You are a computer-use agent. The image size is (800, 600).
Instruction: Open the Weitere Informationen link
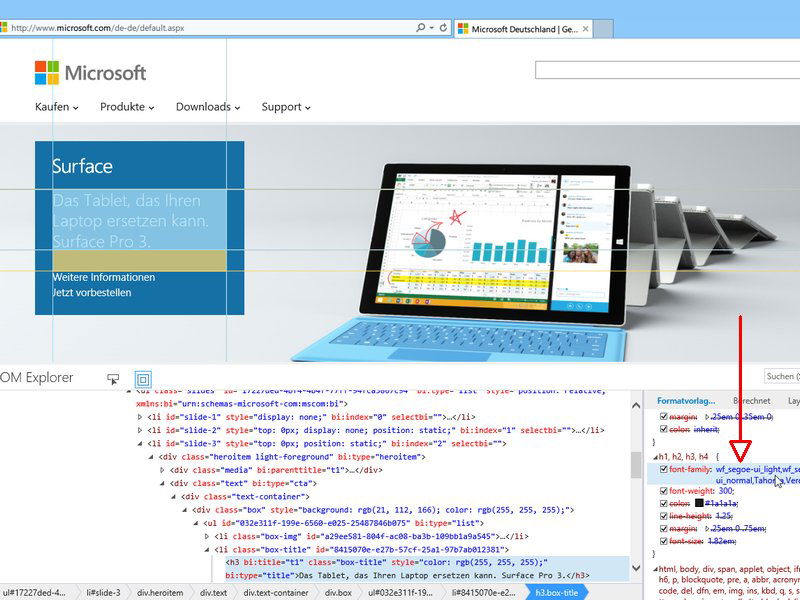coord(104,278)
